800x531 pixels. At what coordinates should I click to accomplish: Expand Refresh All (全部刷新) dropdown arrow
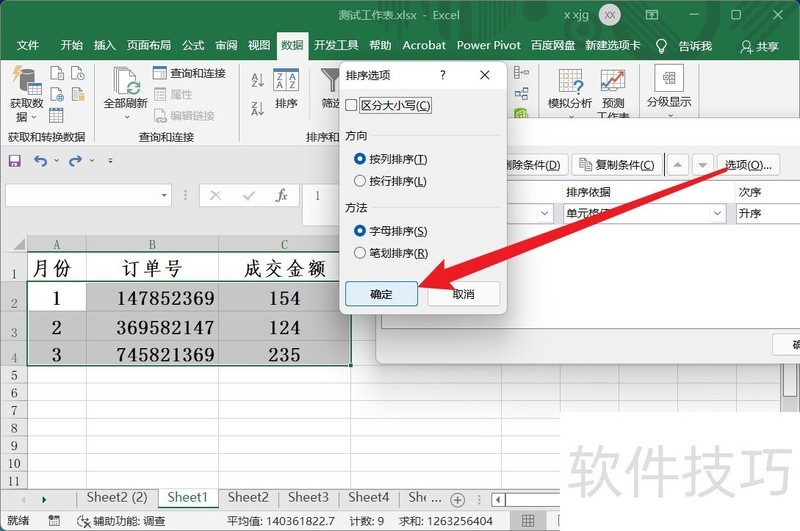pos(127,117)
